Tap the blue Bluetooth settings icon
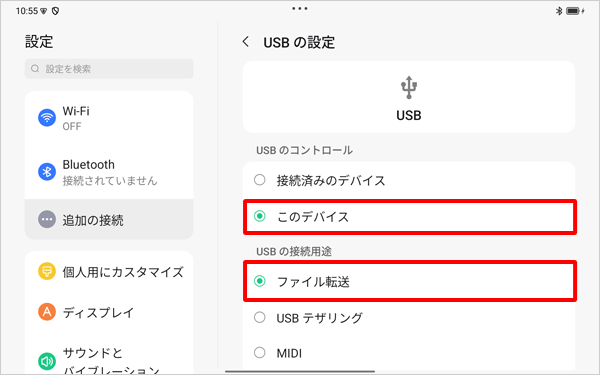The image size is (600, 375). pos(47,171)
